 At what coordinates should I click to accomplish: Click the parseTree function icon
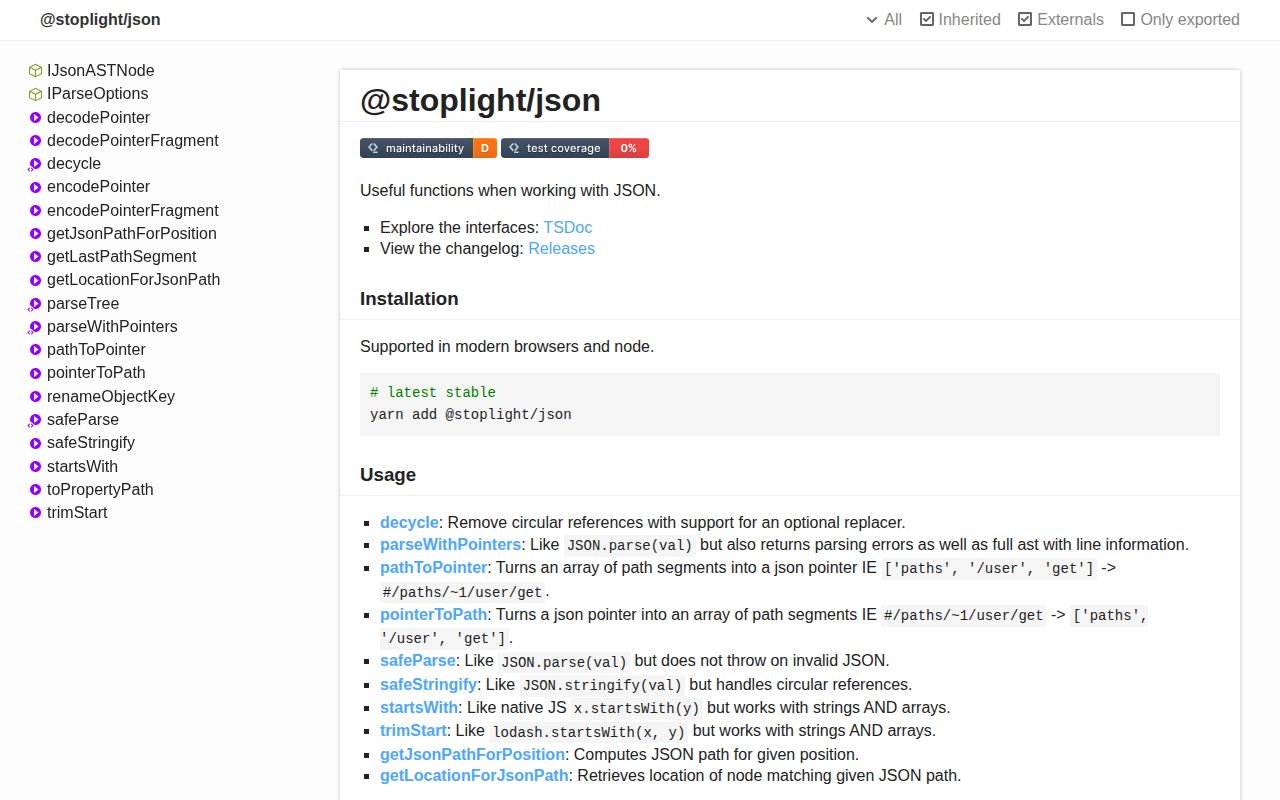point(35,304)
